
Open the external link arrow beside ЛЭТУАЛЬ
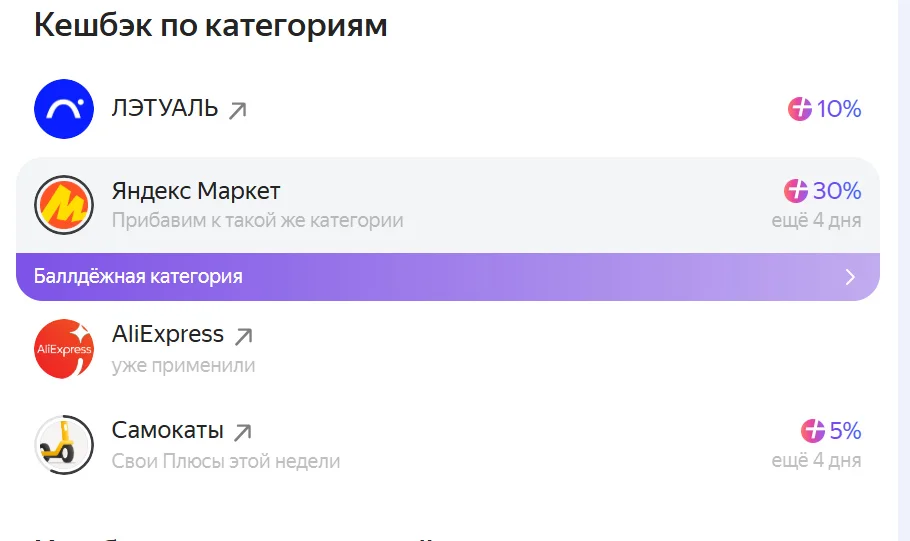(237, 110)
